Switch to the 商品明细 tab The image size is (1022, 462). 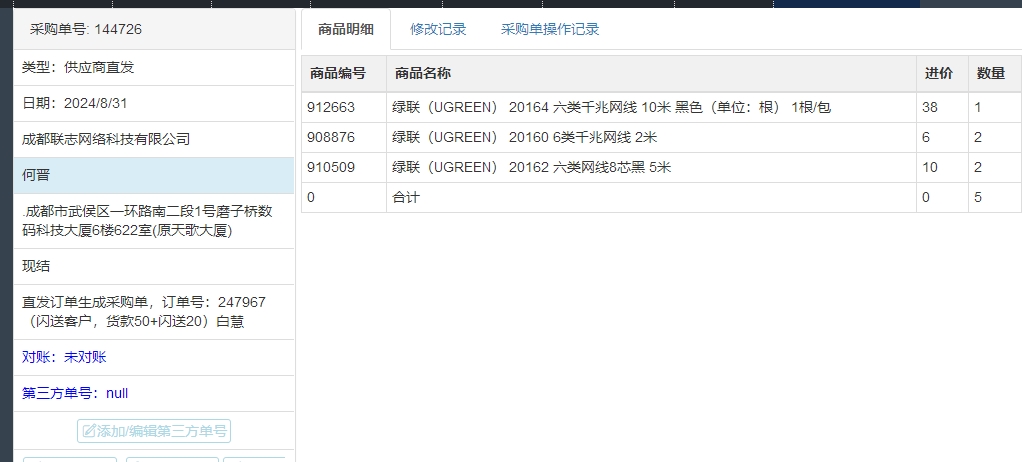[x=346, y=29]
